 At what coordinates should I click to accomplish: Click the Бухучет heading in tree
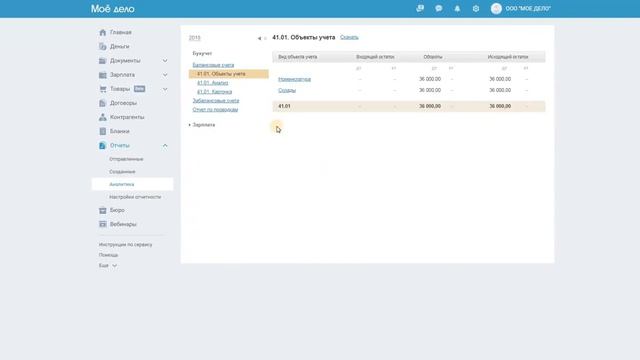coord(202,53)
